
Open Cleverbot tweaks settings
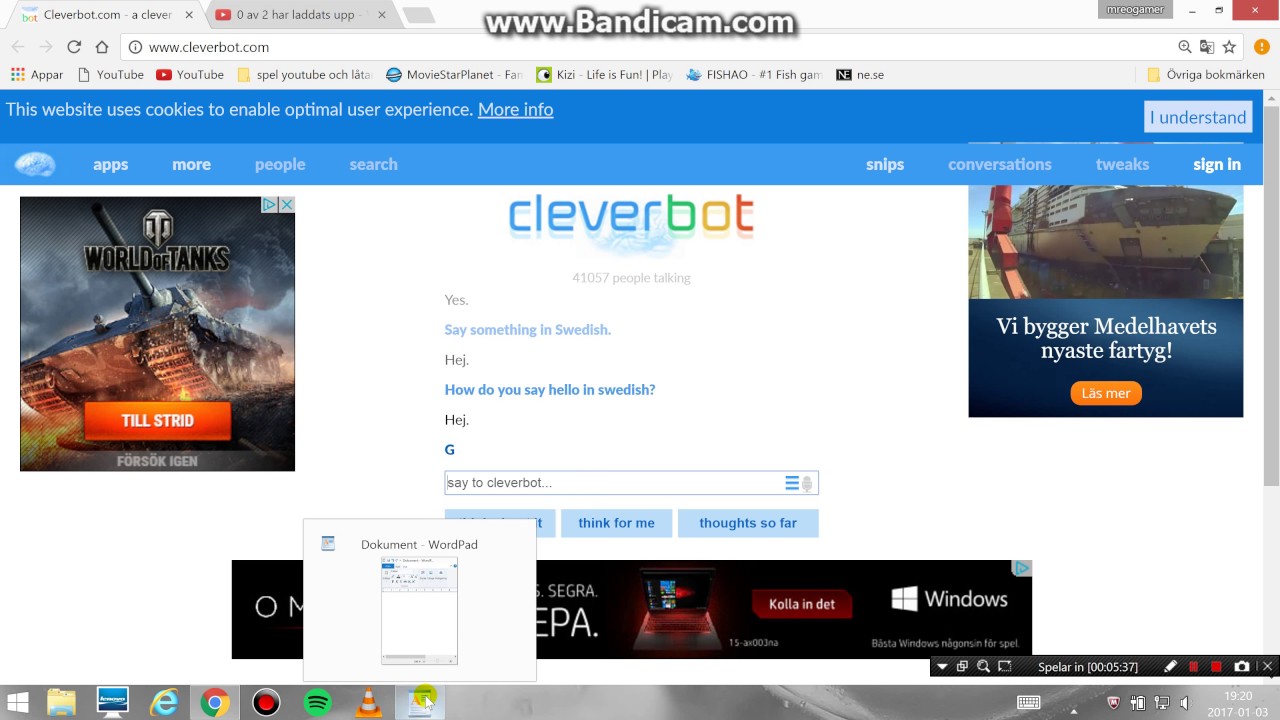[1122, 164]
